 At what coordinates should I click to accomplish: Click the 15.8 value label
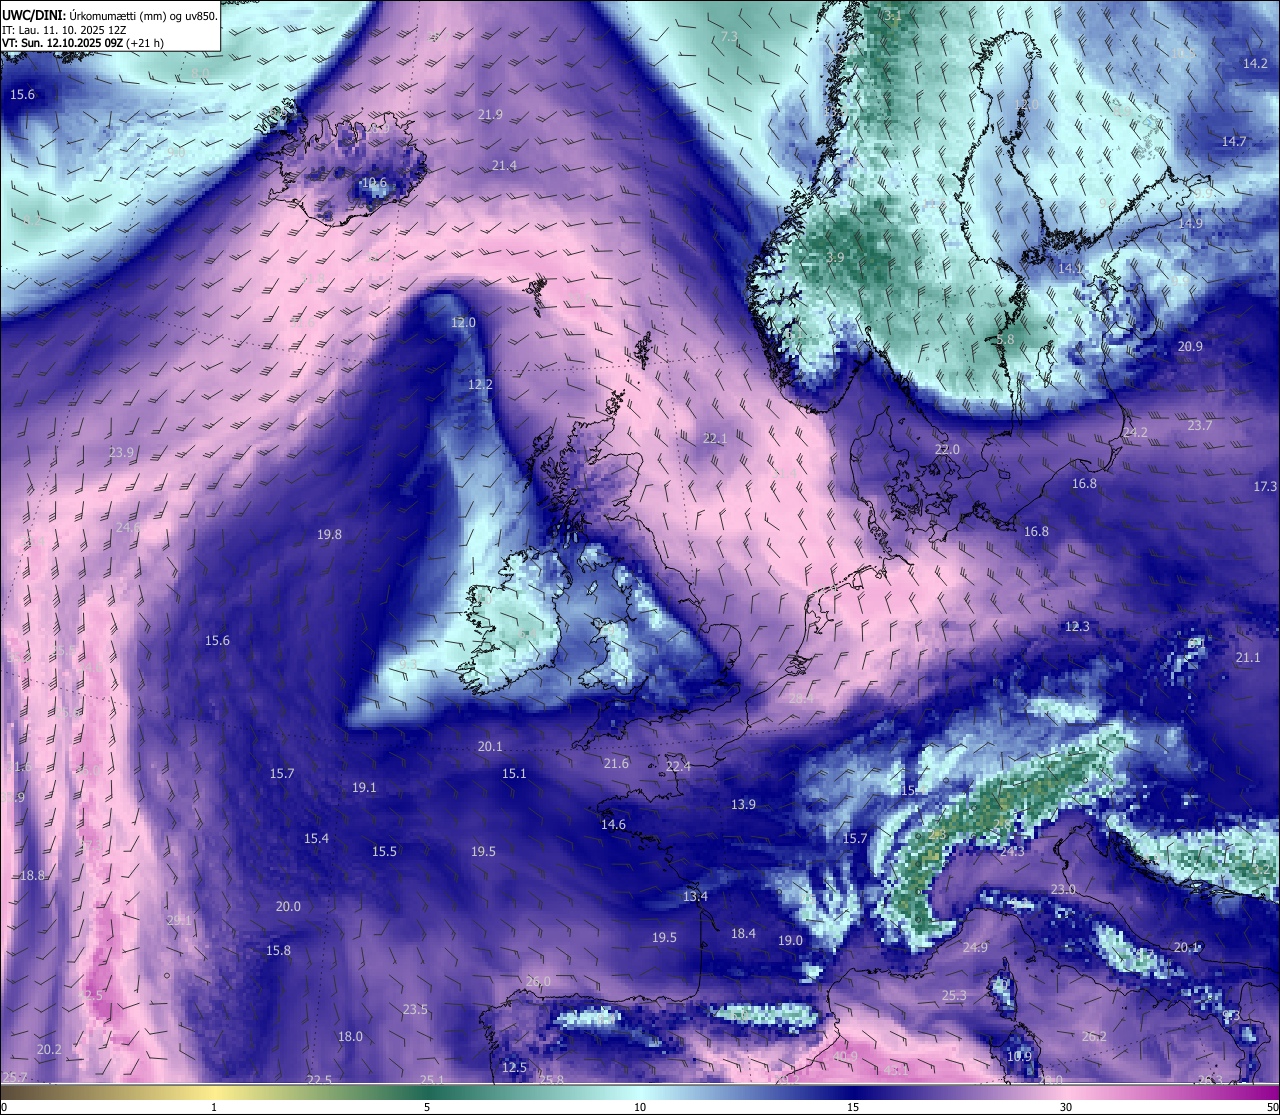click(x=278, y=951)
